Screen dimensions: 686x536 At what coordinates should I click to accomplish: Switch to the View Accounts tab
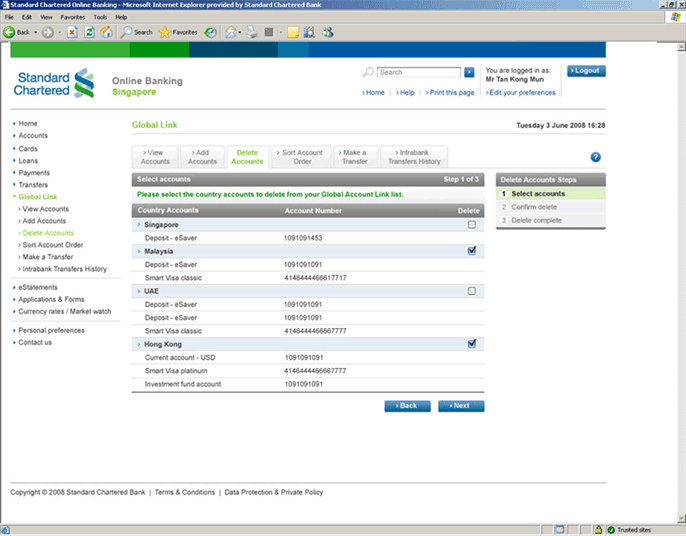click(155, 157)
